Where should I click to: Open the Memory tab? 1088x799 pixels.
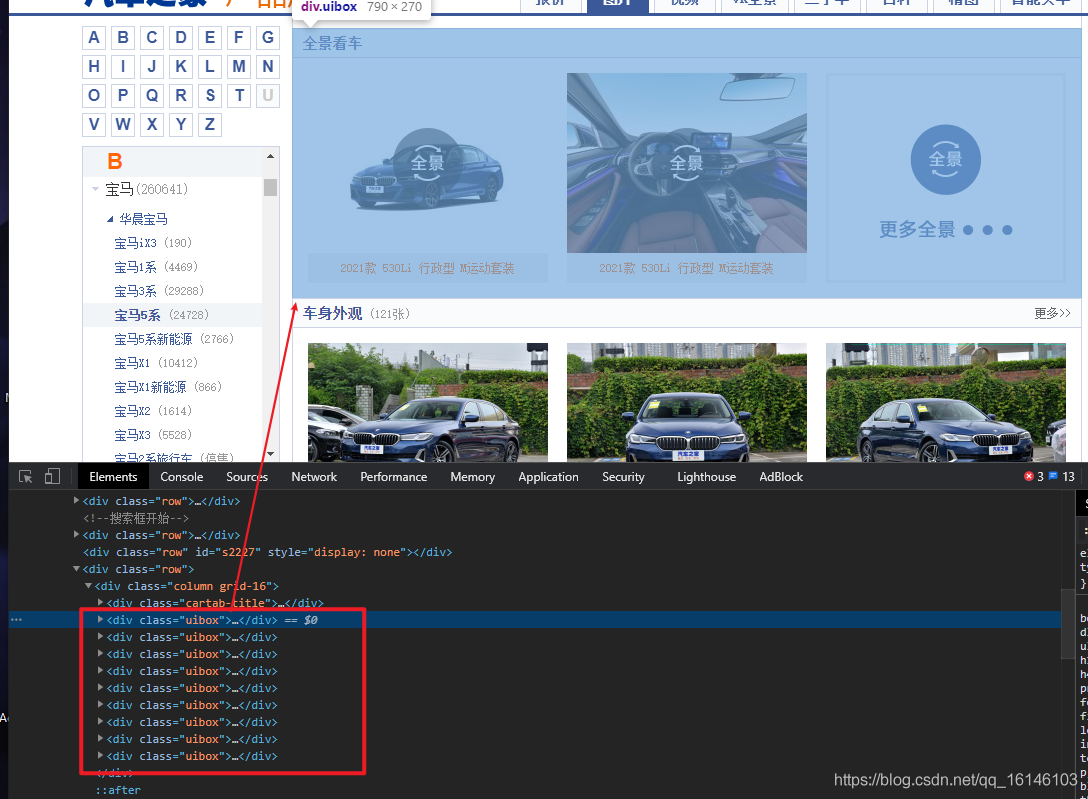[473, 476]
